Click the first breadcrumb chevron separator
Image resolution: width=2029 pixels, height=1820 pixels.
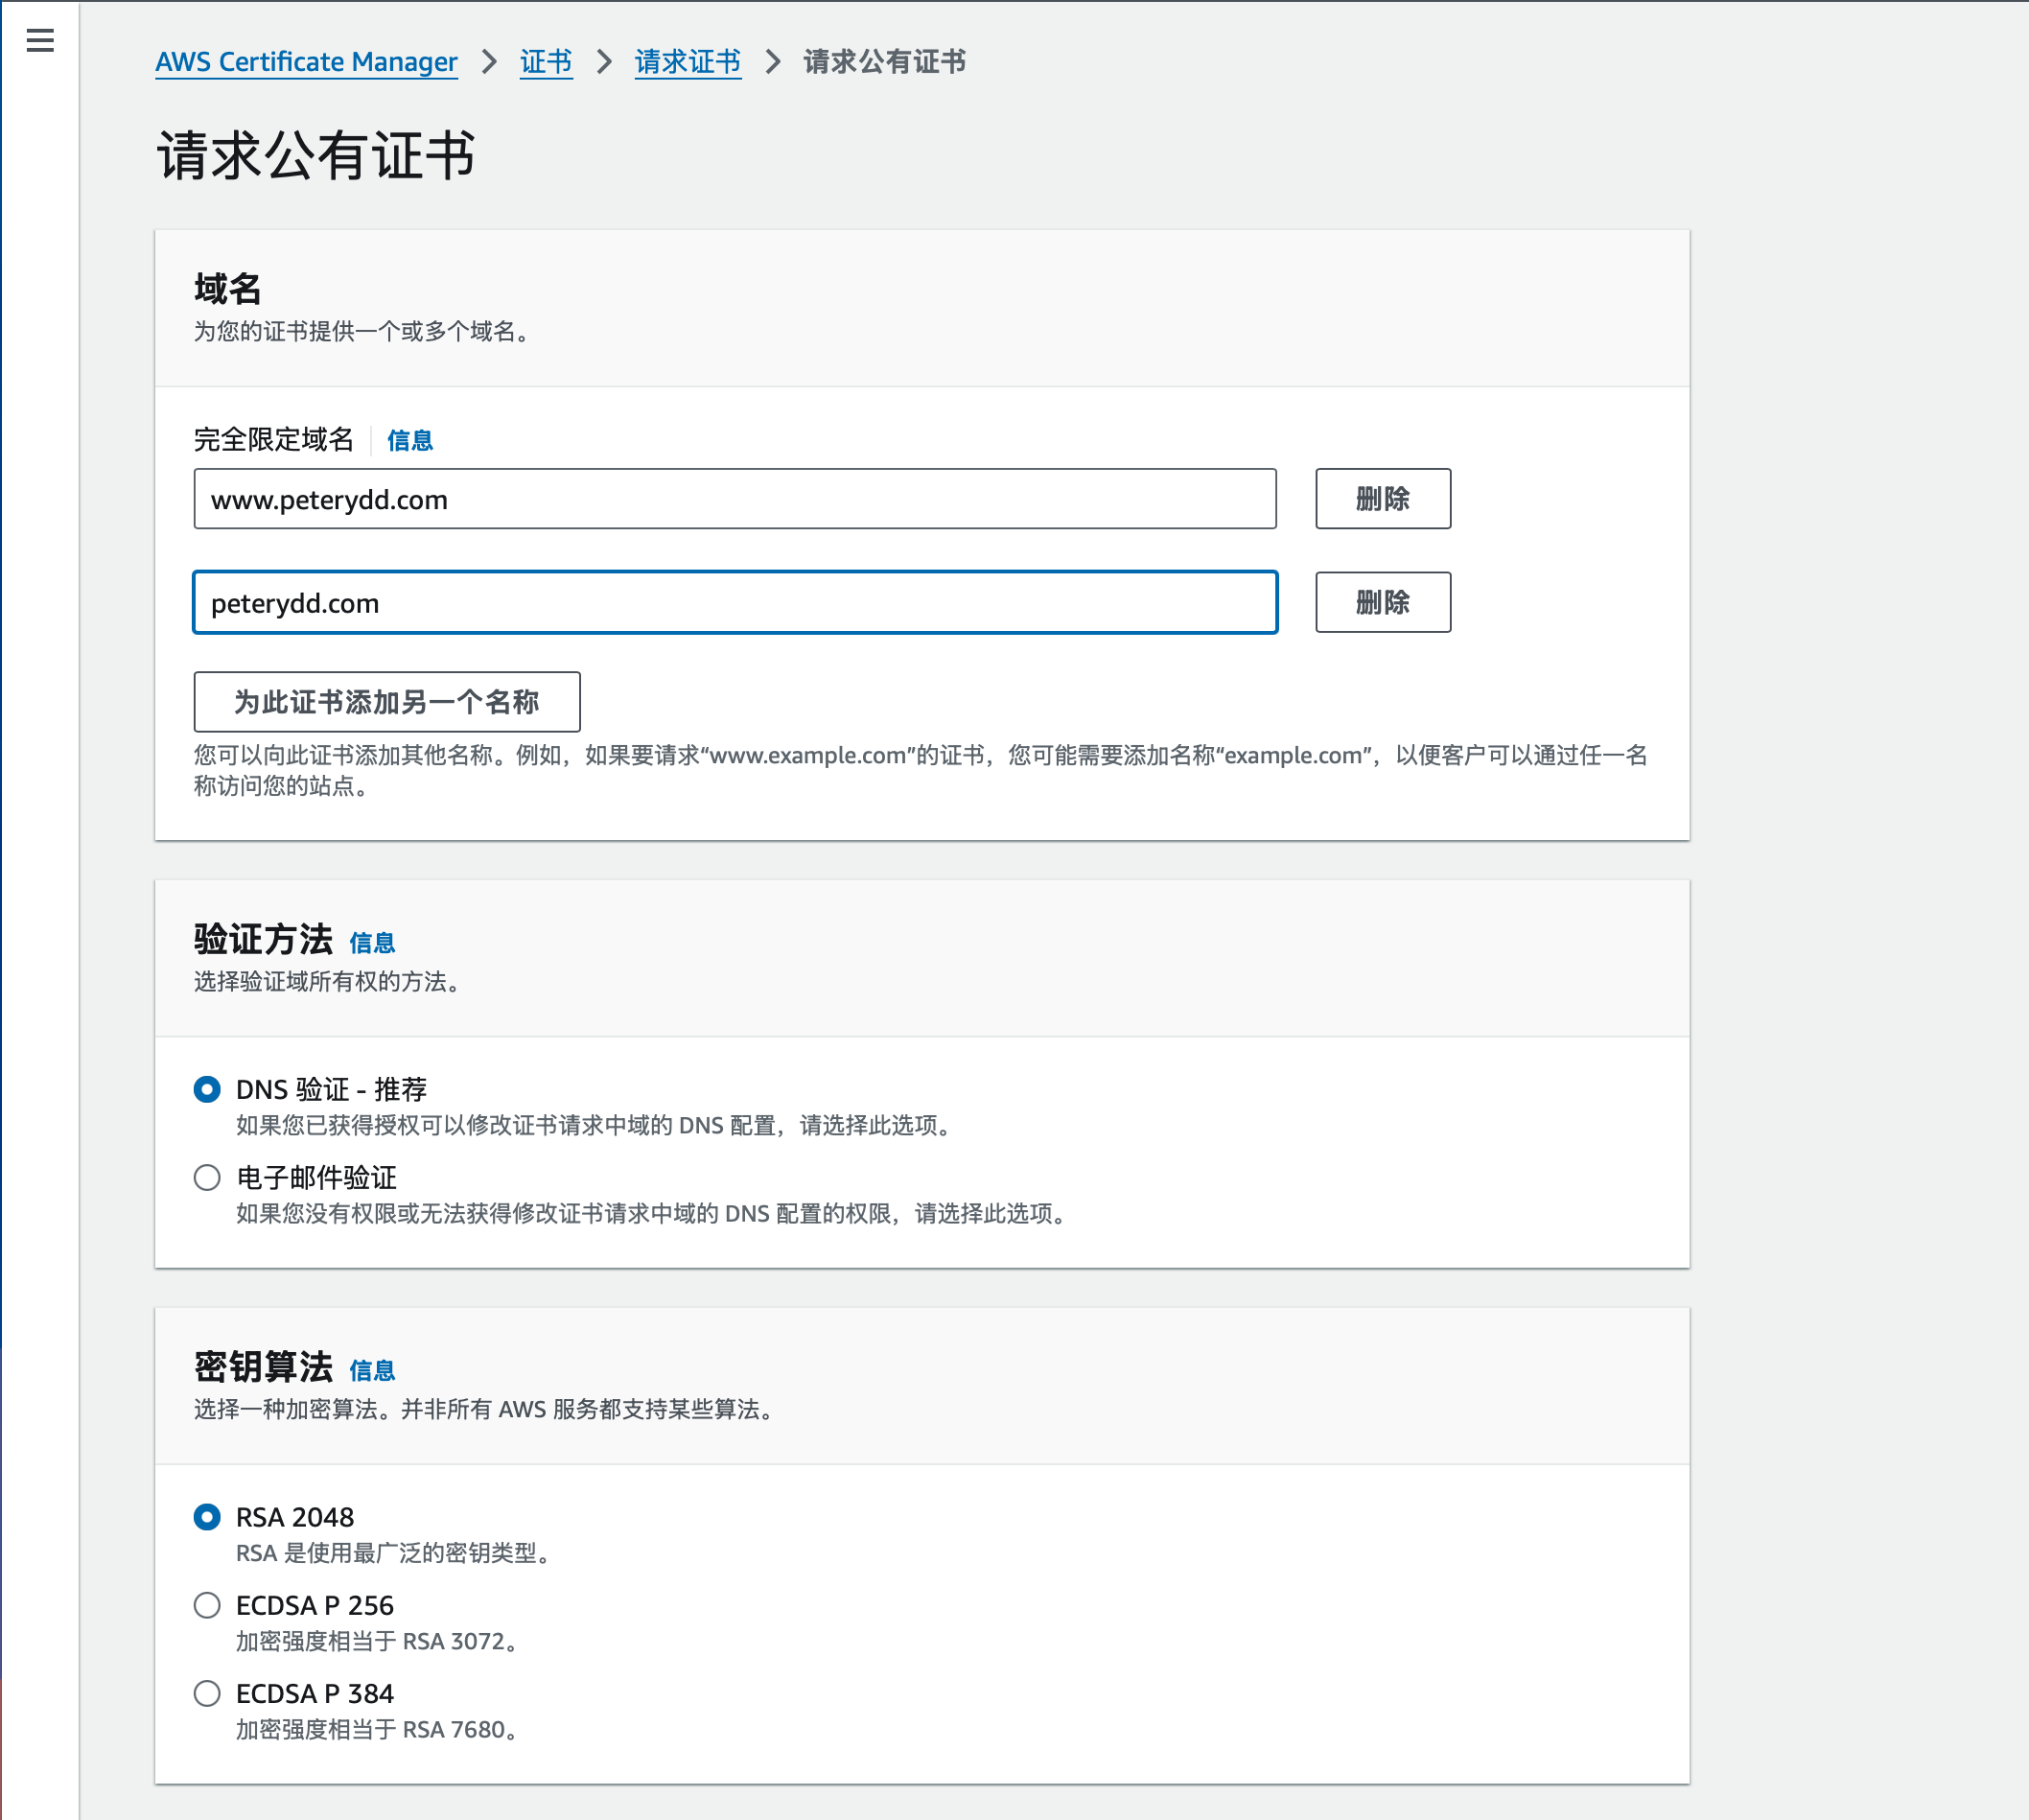pos(489,62)
